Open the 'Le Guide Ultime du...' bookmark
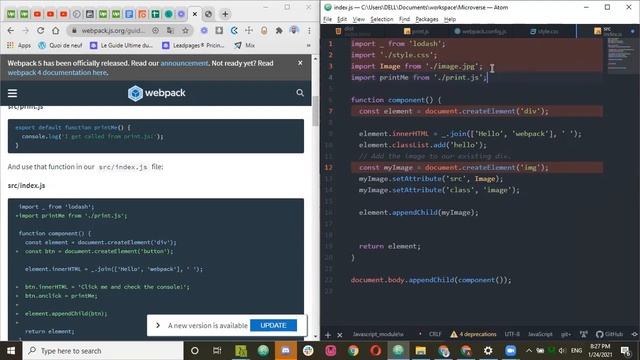The image size is (640, 360). click(121, 45)
